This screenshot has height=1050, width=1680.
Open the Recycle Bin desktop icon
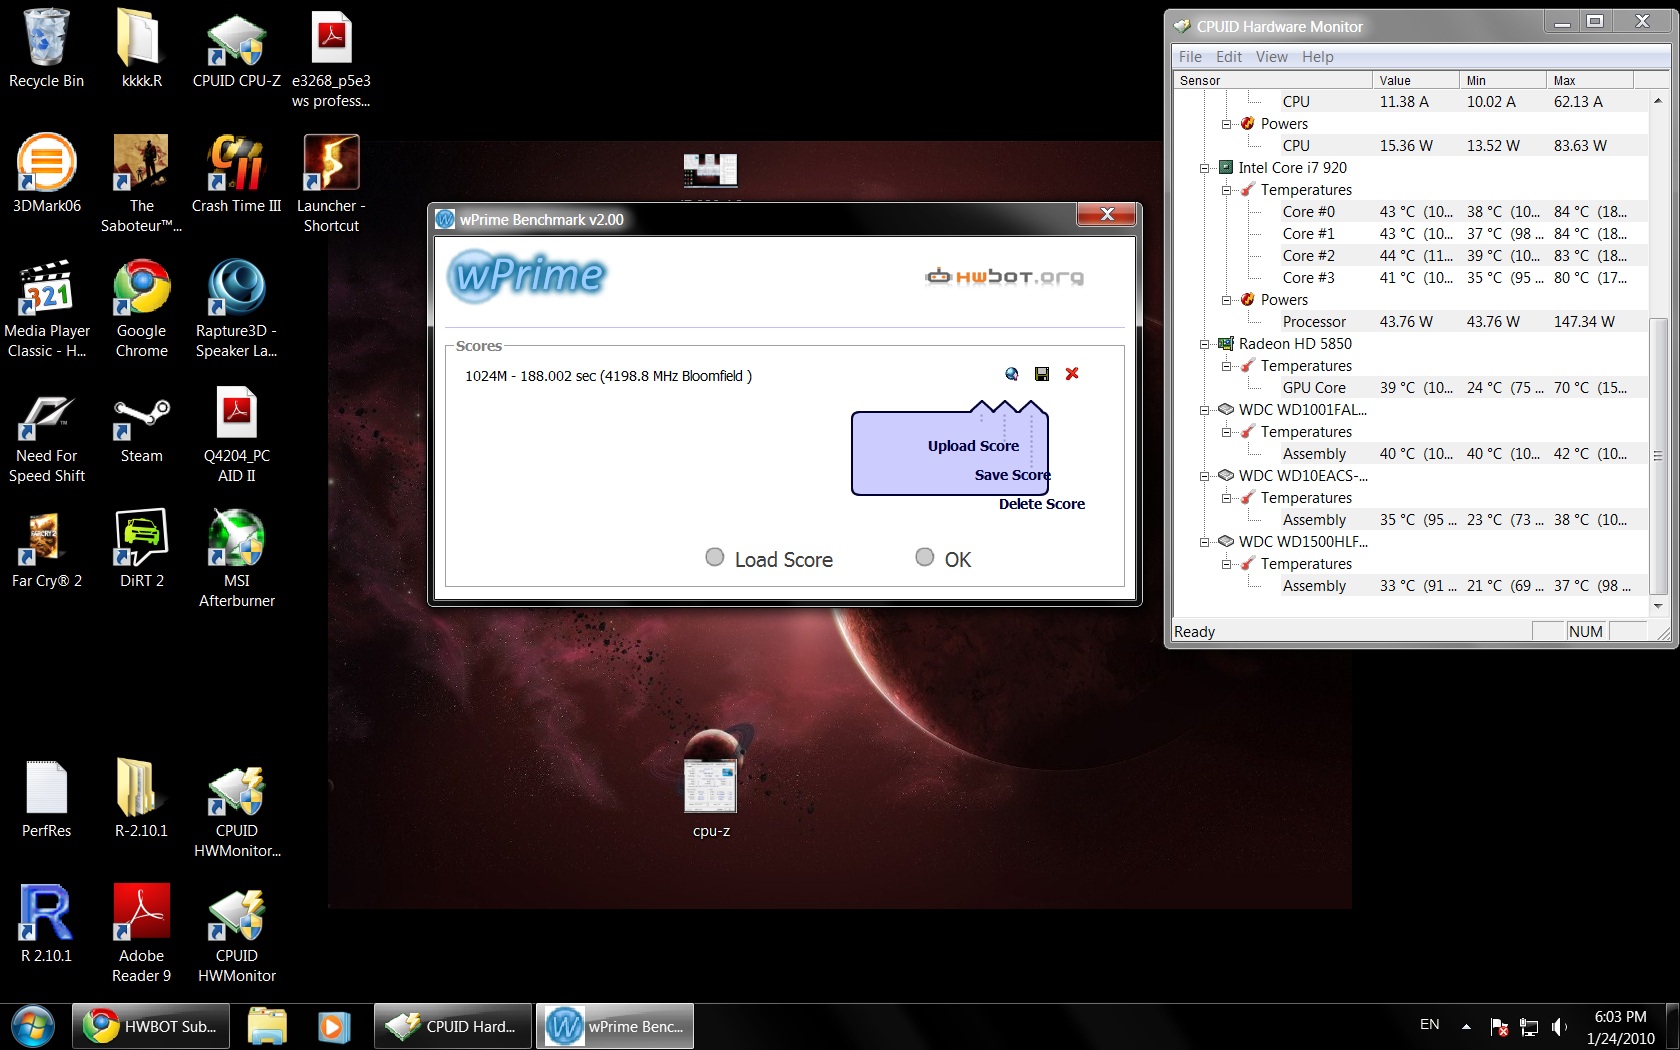(46, 48)
